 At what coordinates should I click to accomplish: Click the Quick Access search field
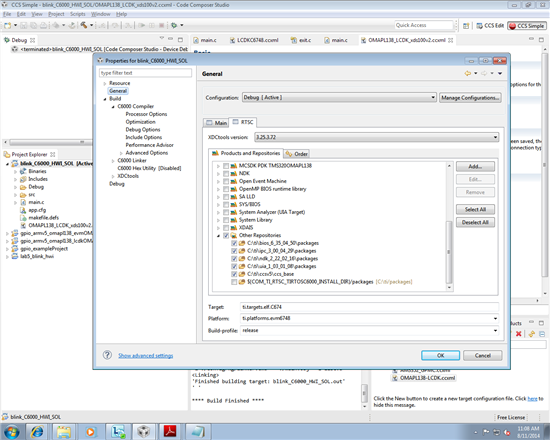[x=424, y=25]
